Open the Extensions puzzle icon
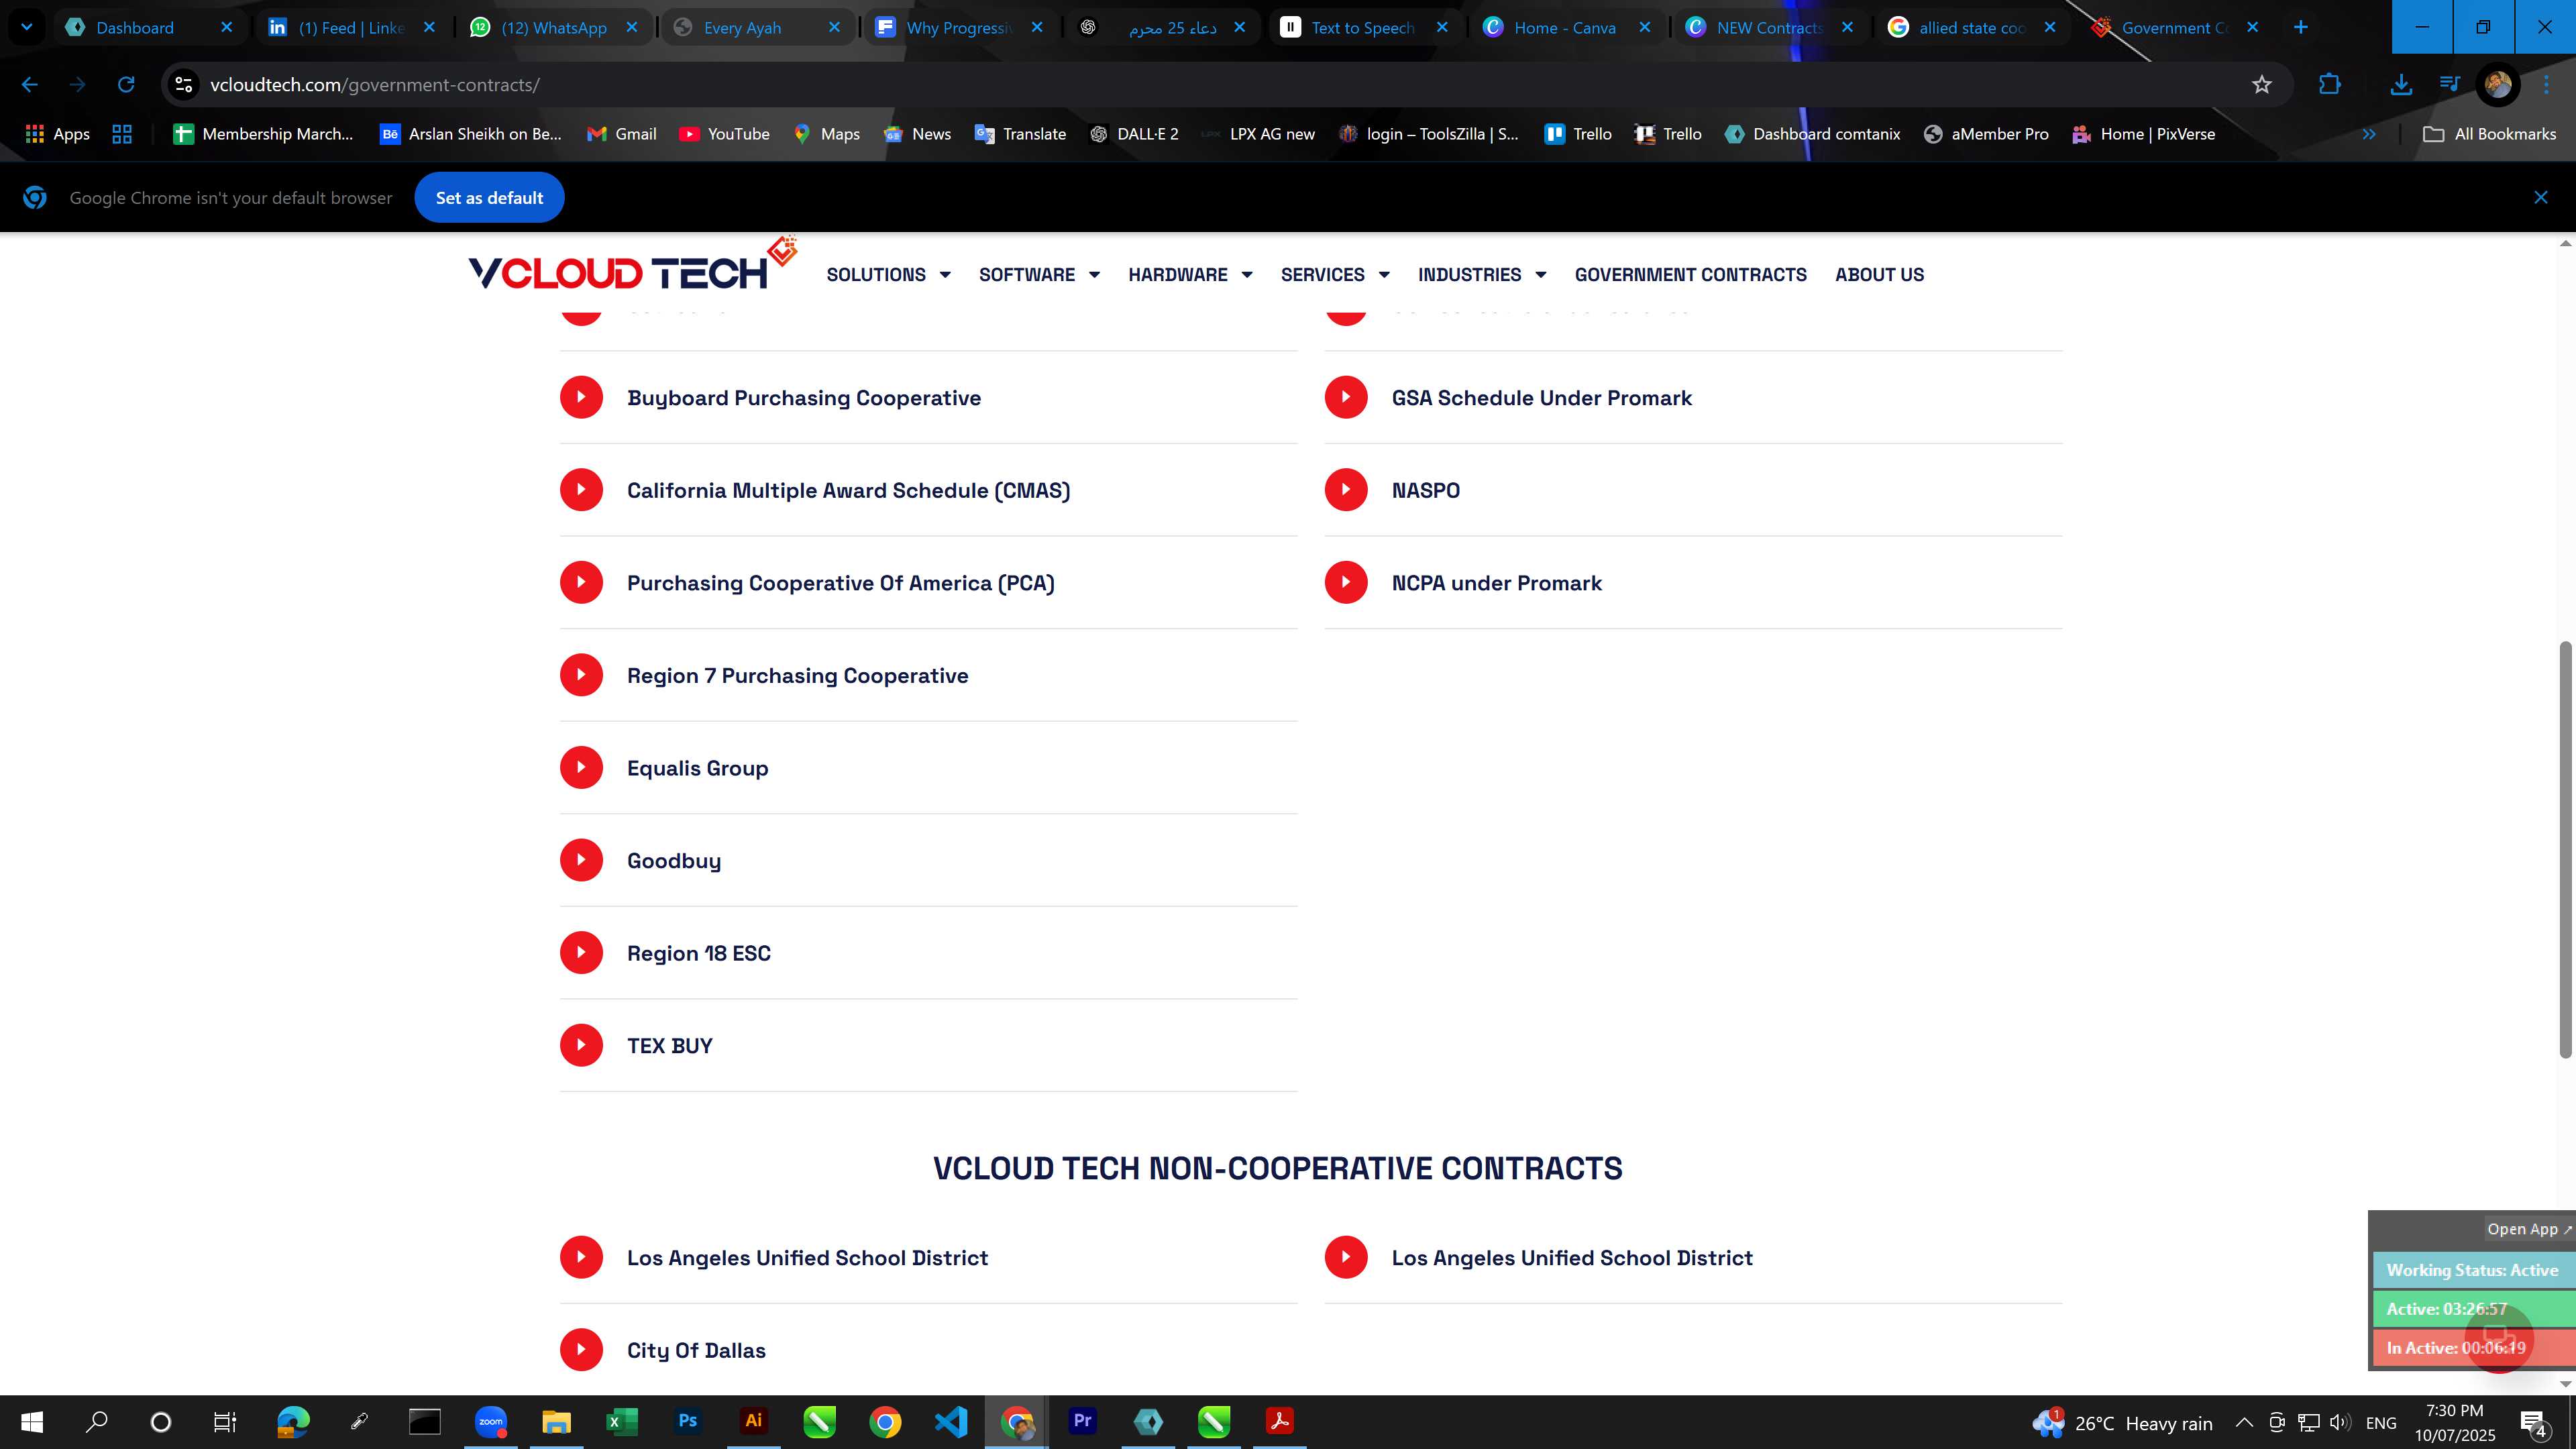The image size is (2576, 1449). click(x=2330, y=85)
